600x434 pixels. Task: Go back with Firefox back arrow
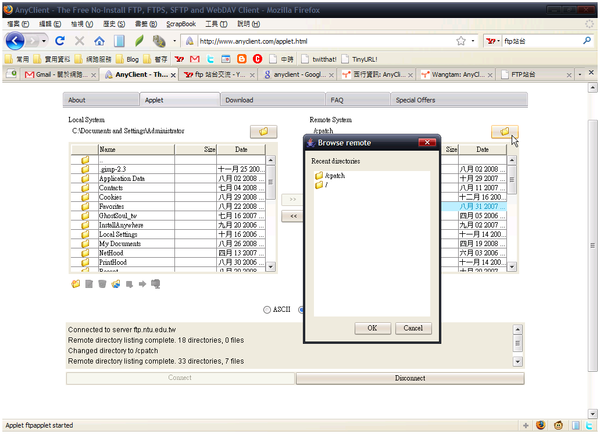pyautogui.click(x=15, y=41)
